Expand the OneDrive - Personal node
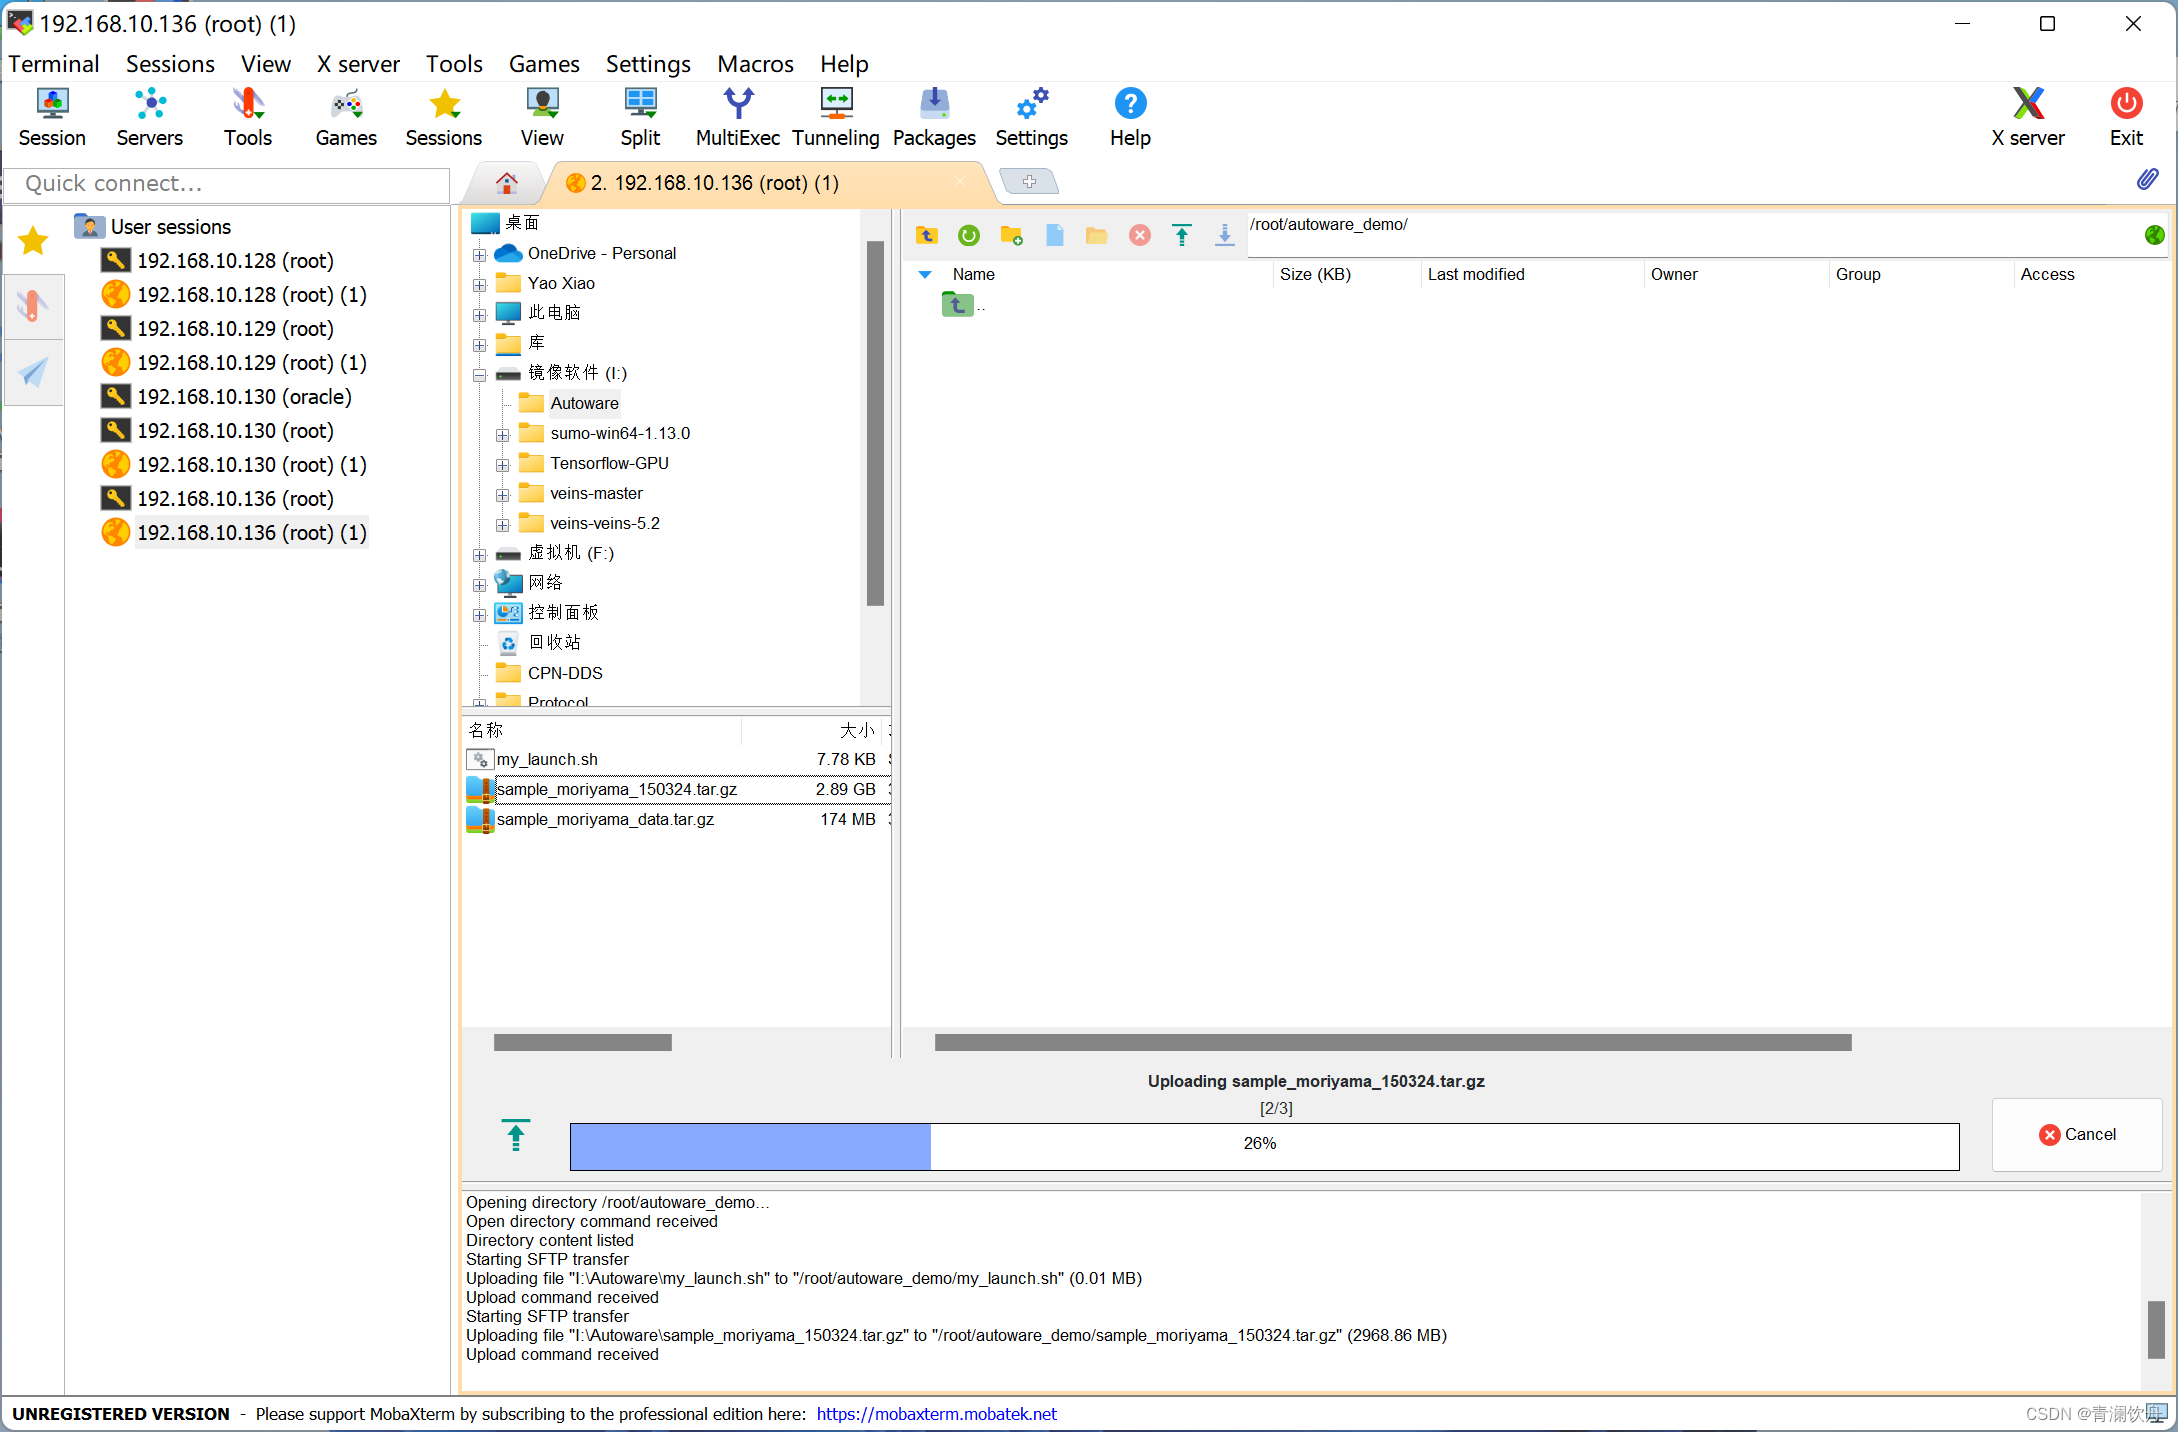This screenshot has height=1432, width=2178. pyautogui.click(x=480, y=255)
